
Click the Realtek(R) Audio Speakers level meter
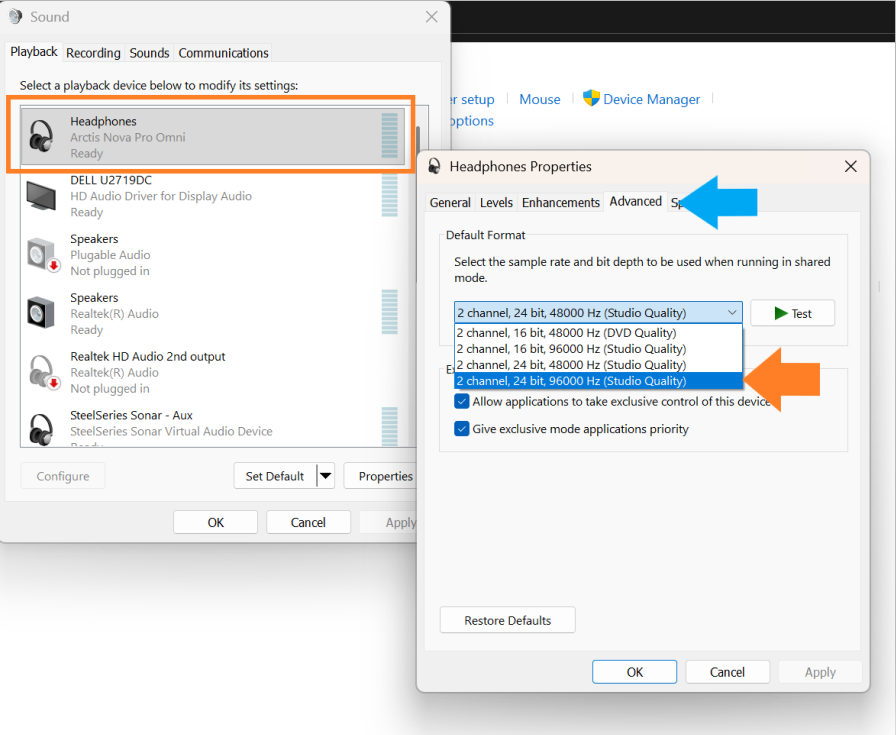[389, 311]
